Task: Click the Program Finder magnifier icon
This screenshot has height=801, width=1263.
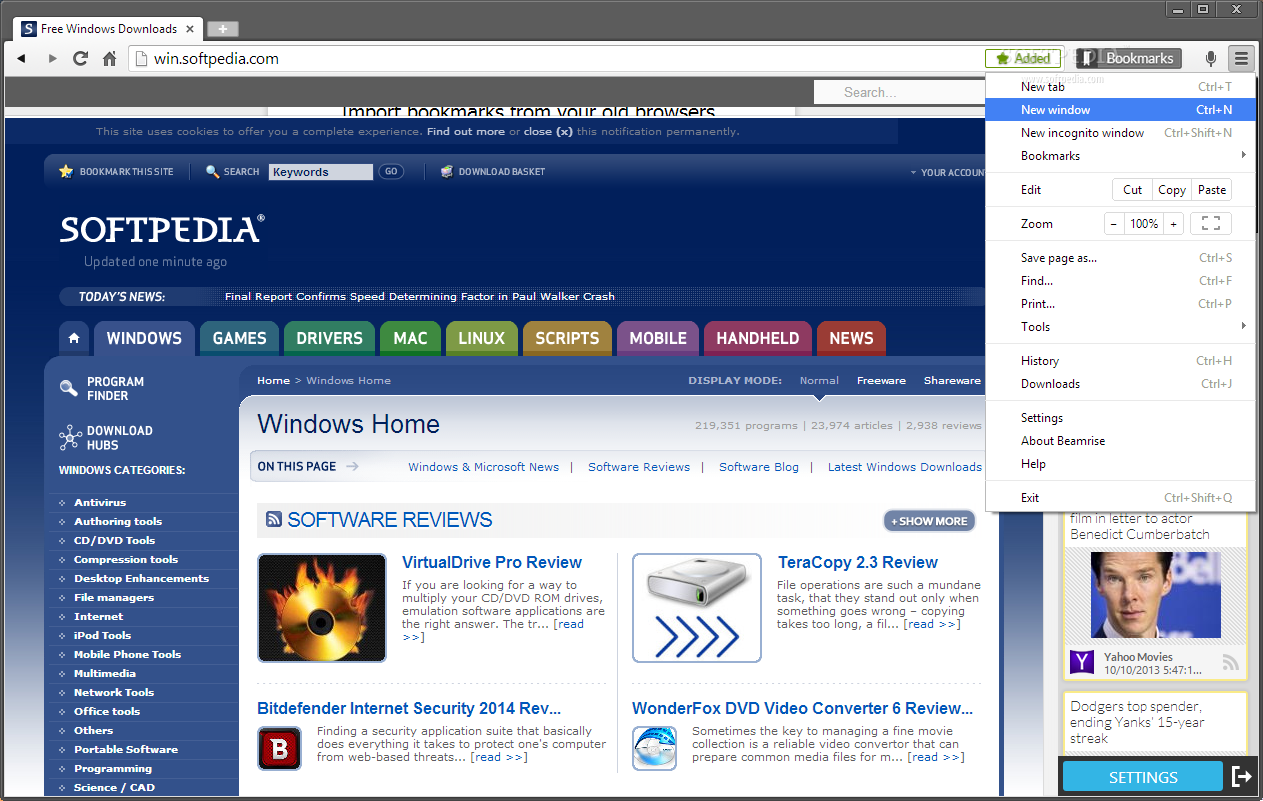Action: [69, 388]
